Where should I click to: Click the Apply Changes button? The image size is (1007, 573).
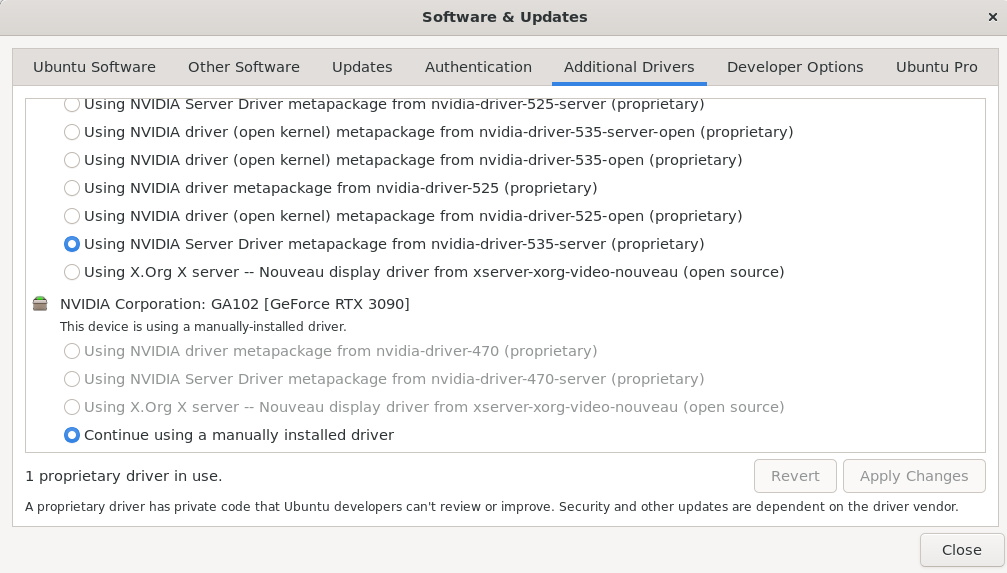click(x=914, y=476)
